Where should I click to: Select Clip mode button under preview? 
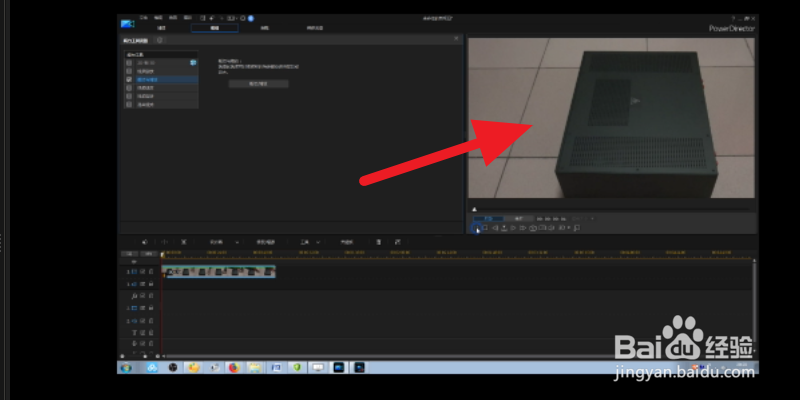pos(488,218)
